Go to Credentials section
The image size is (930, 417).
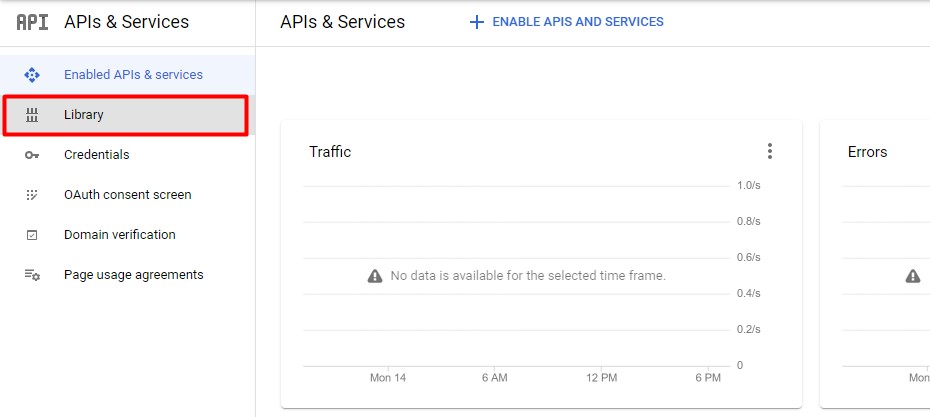(96, 155)
